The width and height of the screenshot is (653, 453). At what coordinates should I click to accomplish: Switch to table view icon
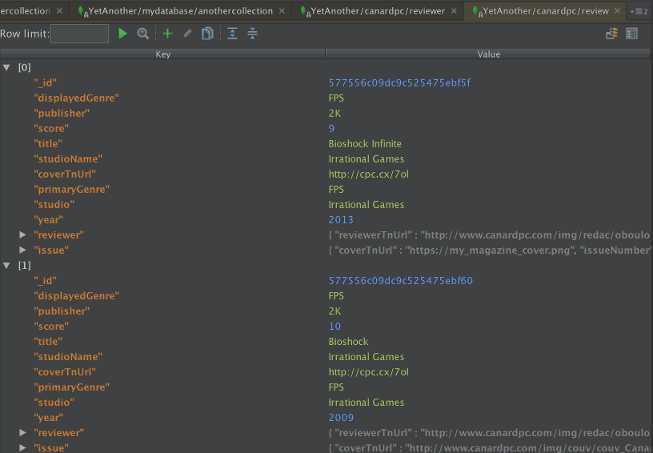pos(632,33)
